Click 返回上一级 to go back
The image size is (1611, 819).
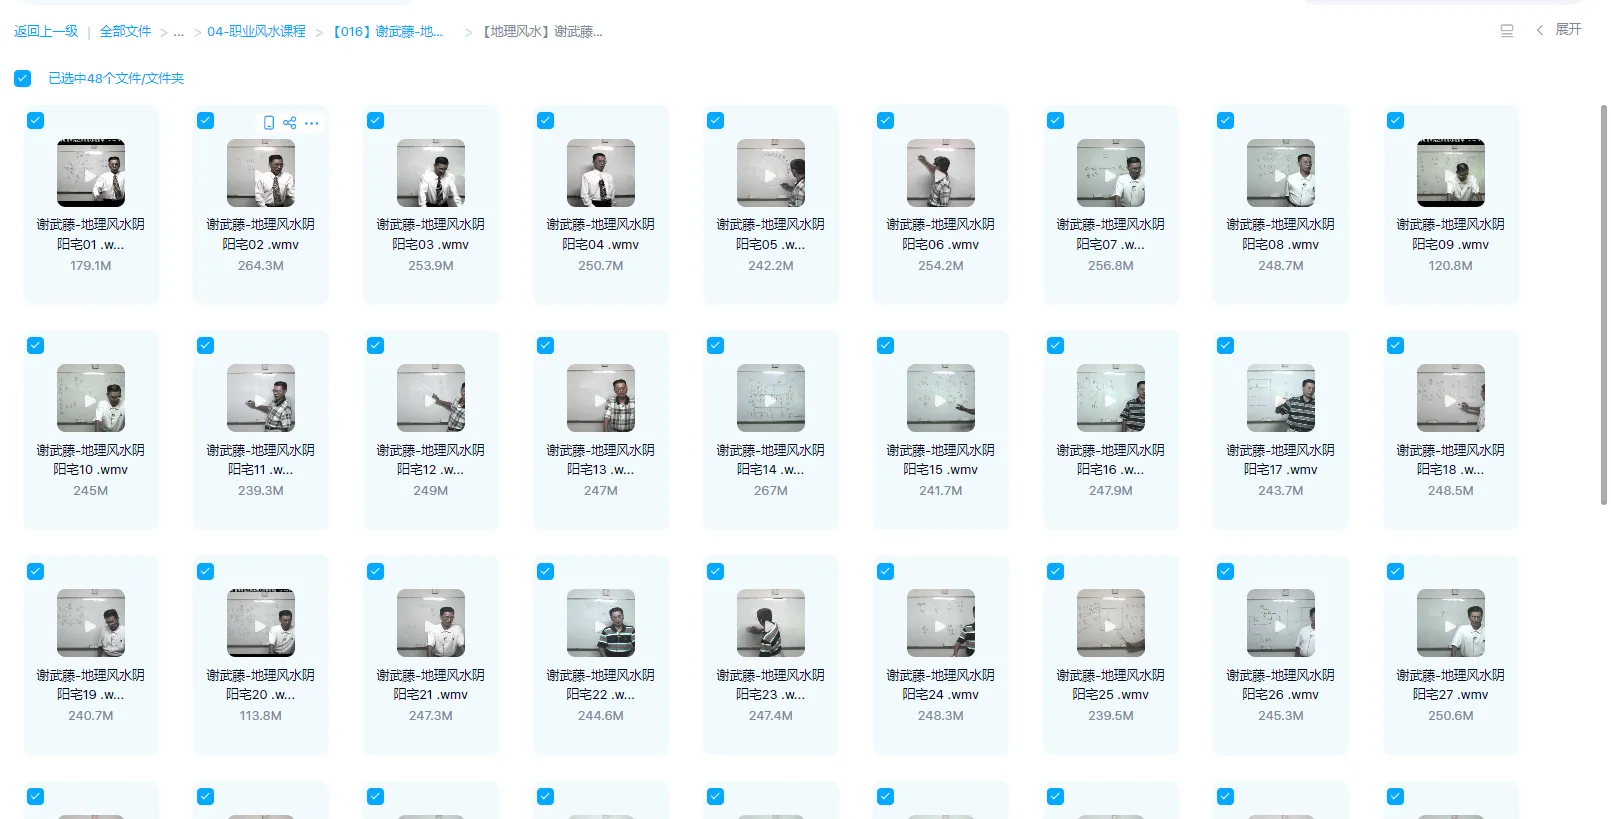(46, 32)
